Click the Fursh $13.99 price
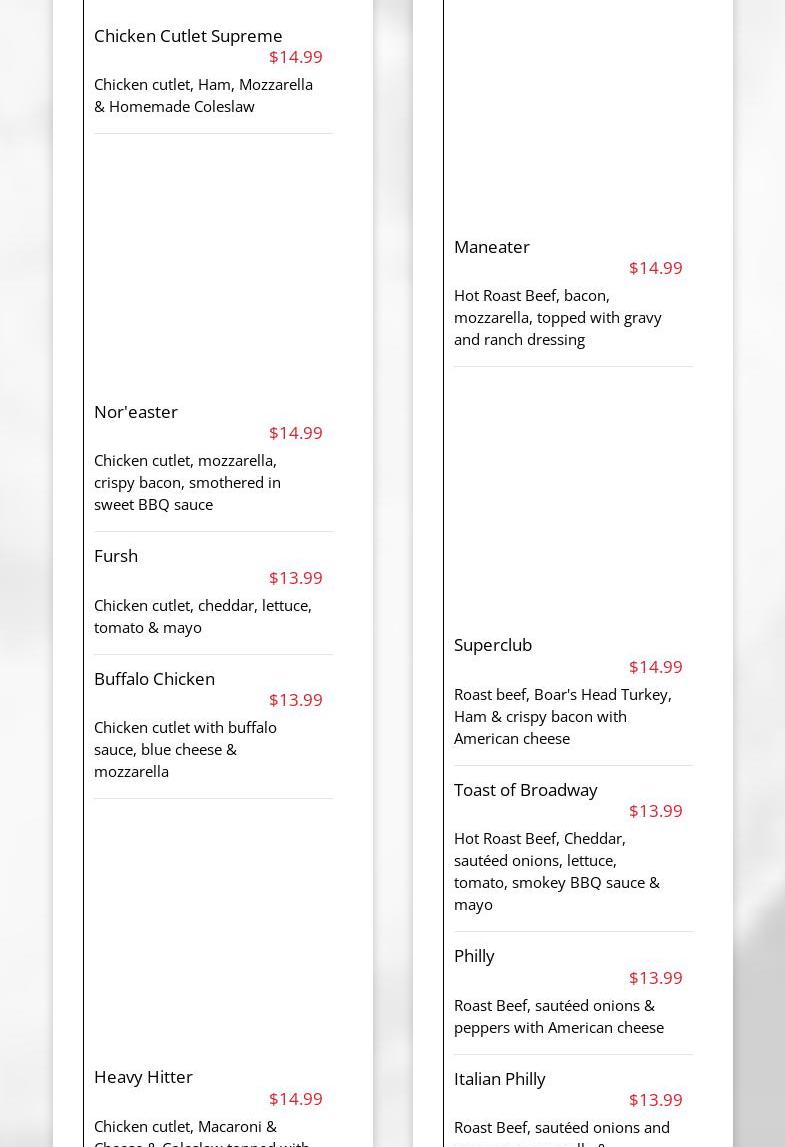 (295, 578)
